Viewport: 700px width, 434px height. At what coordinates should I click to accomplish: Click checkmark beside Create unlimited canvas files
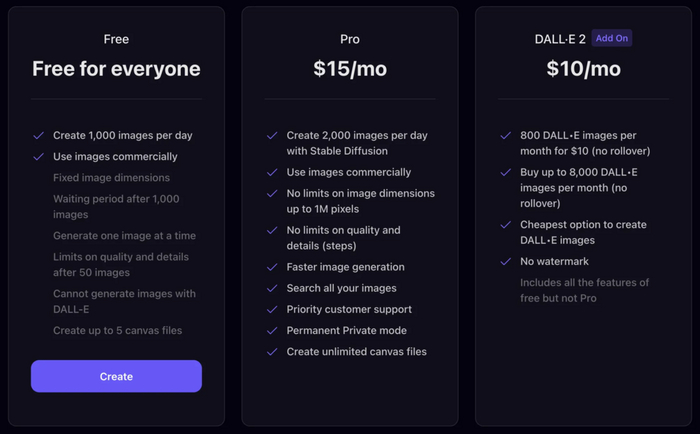(272, 352)
